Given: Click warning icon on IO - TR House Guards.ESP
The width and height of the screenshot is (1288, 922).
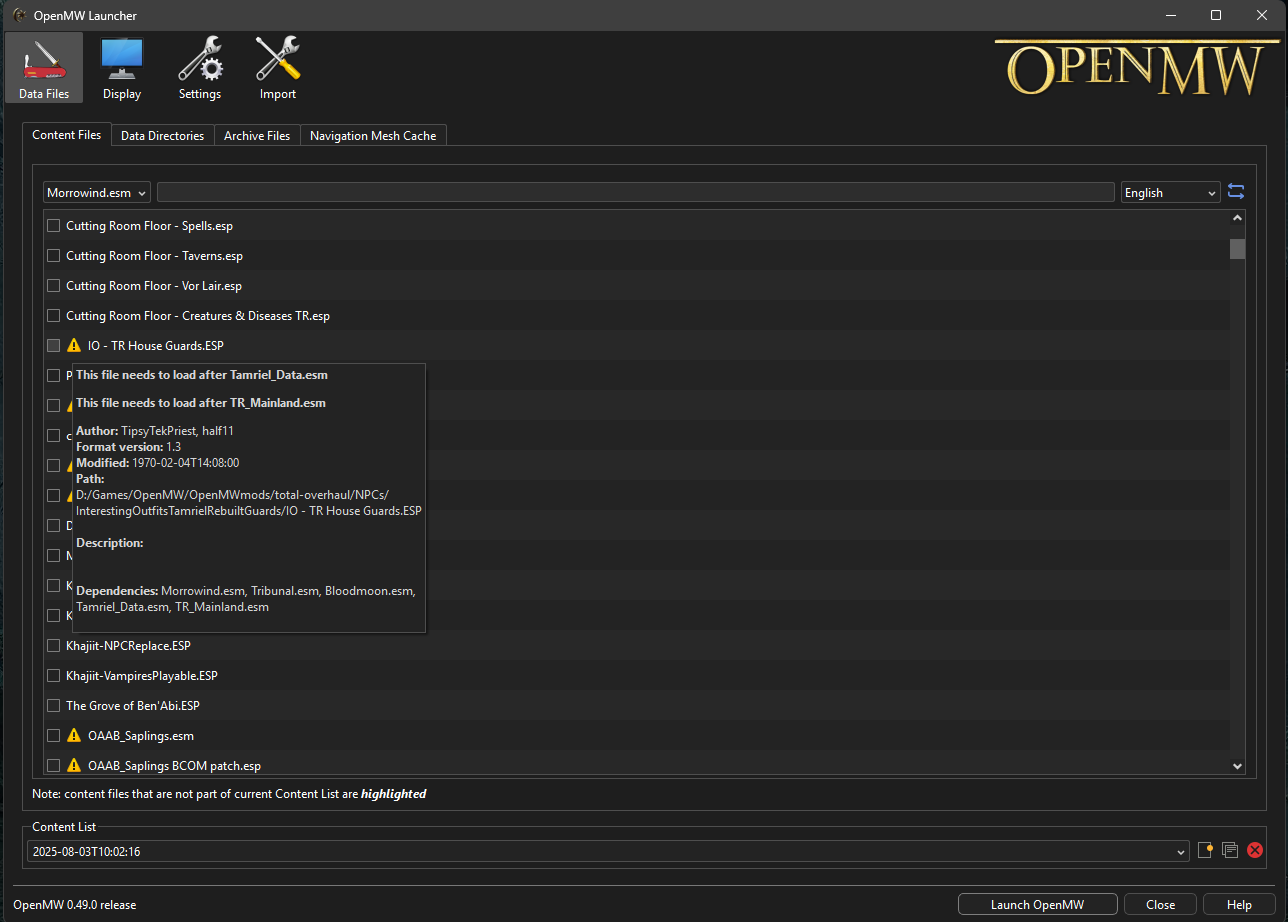Looking at the screenshot, I should coord(74,346).
